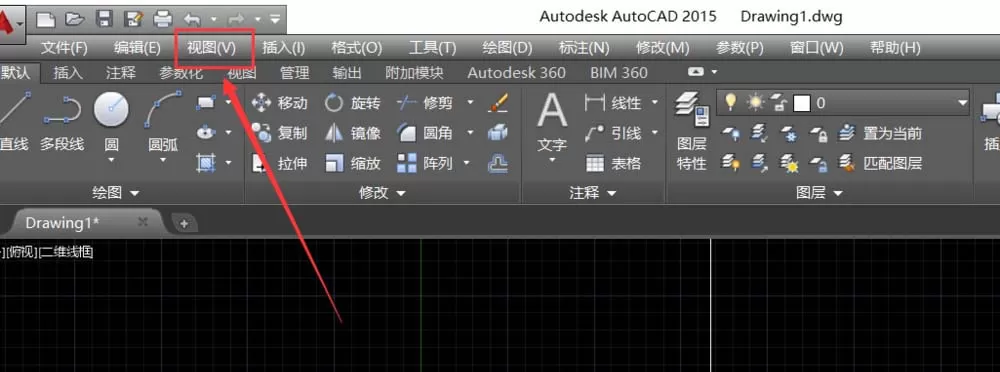Open the 标注(N) menu
The height and width of the screenshot is (372, 1000).
point(584,48)
